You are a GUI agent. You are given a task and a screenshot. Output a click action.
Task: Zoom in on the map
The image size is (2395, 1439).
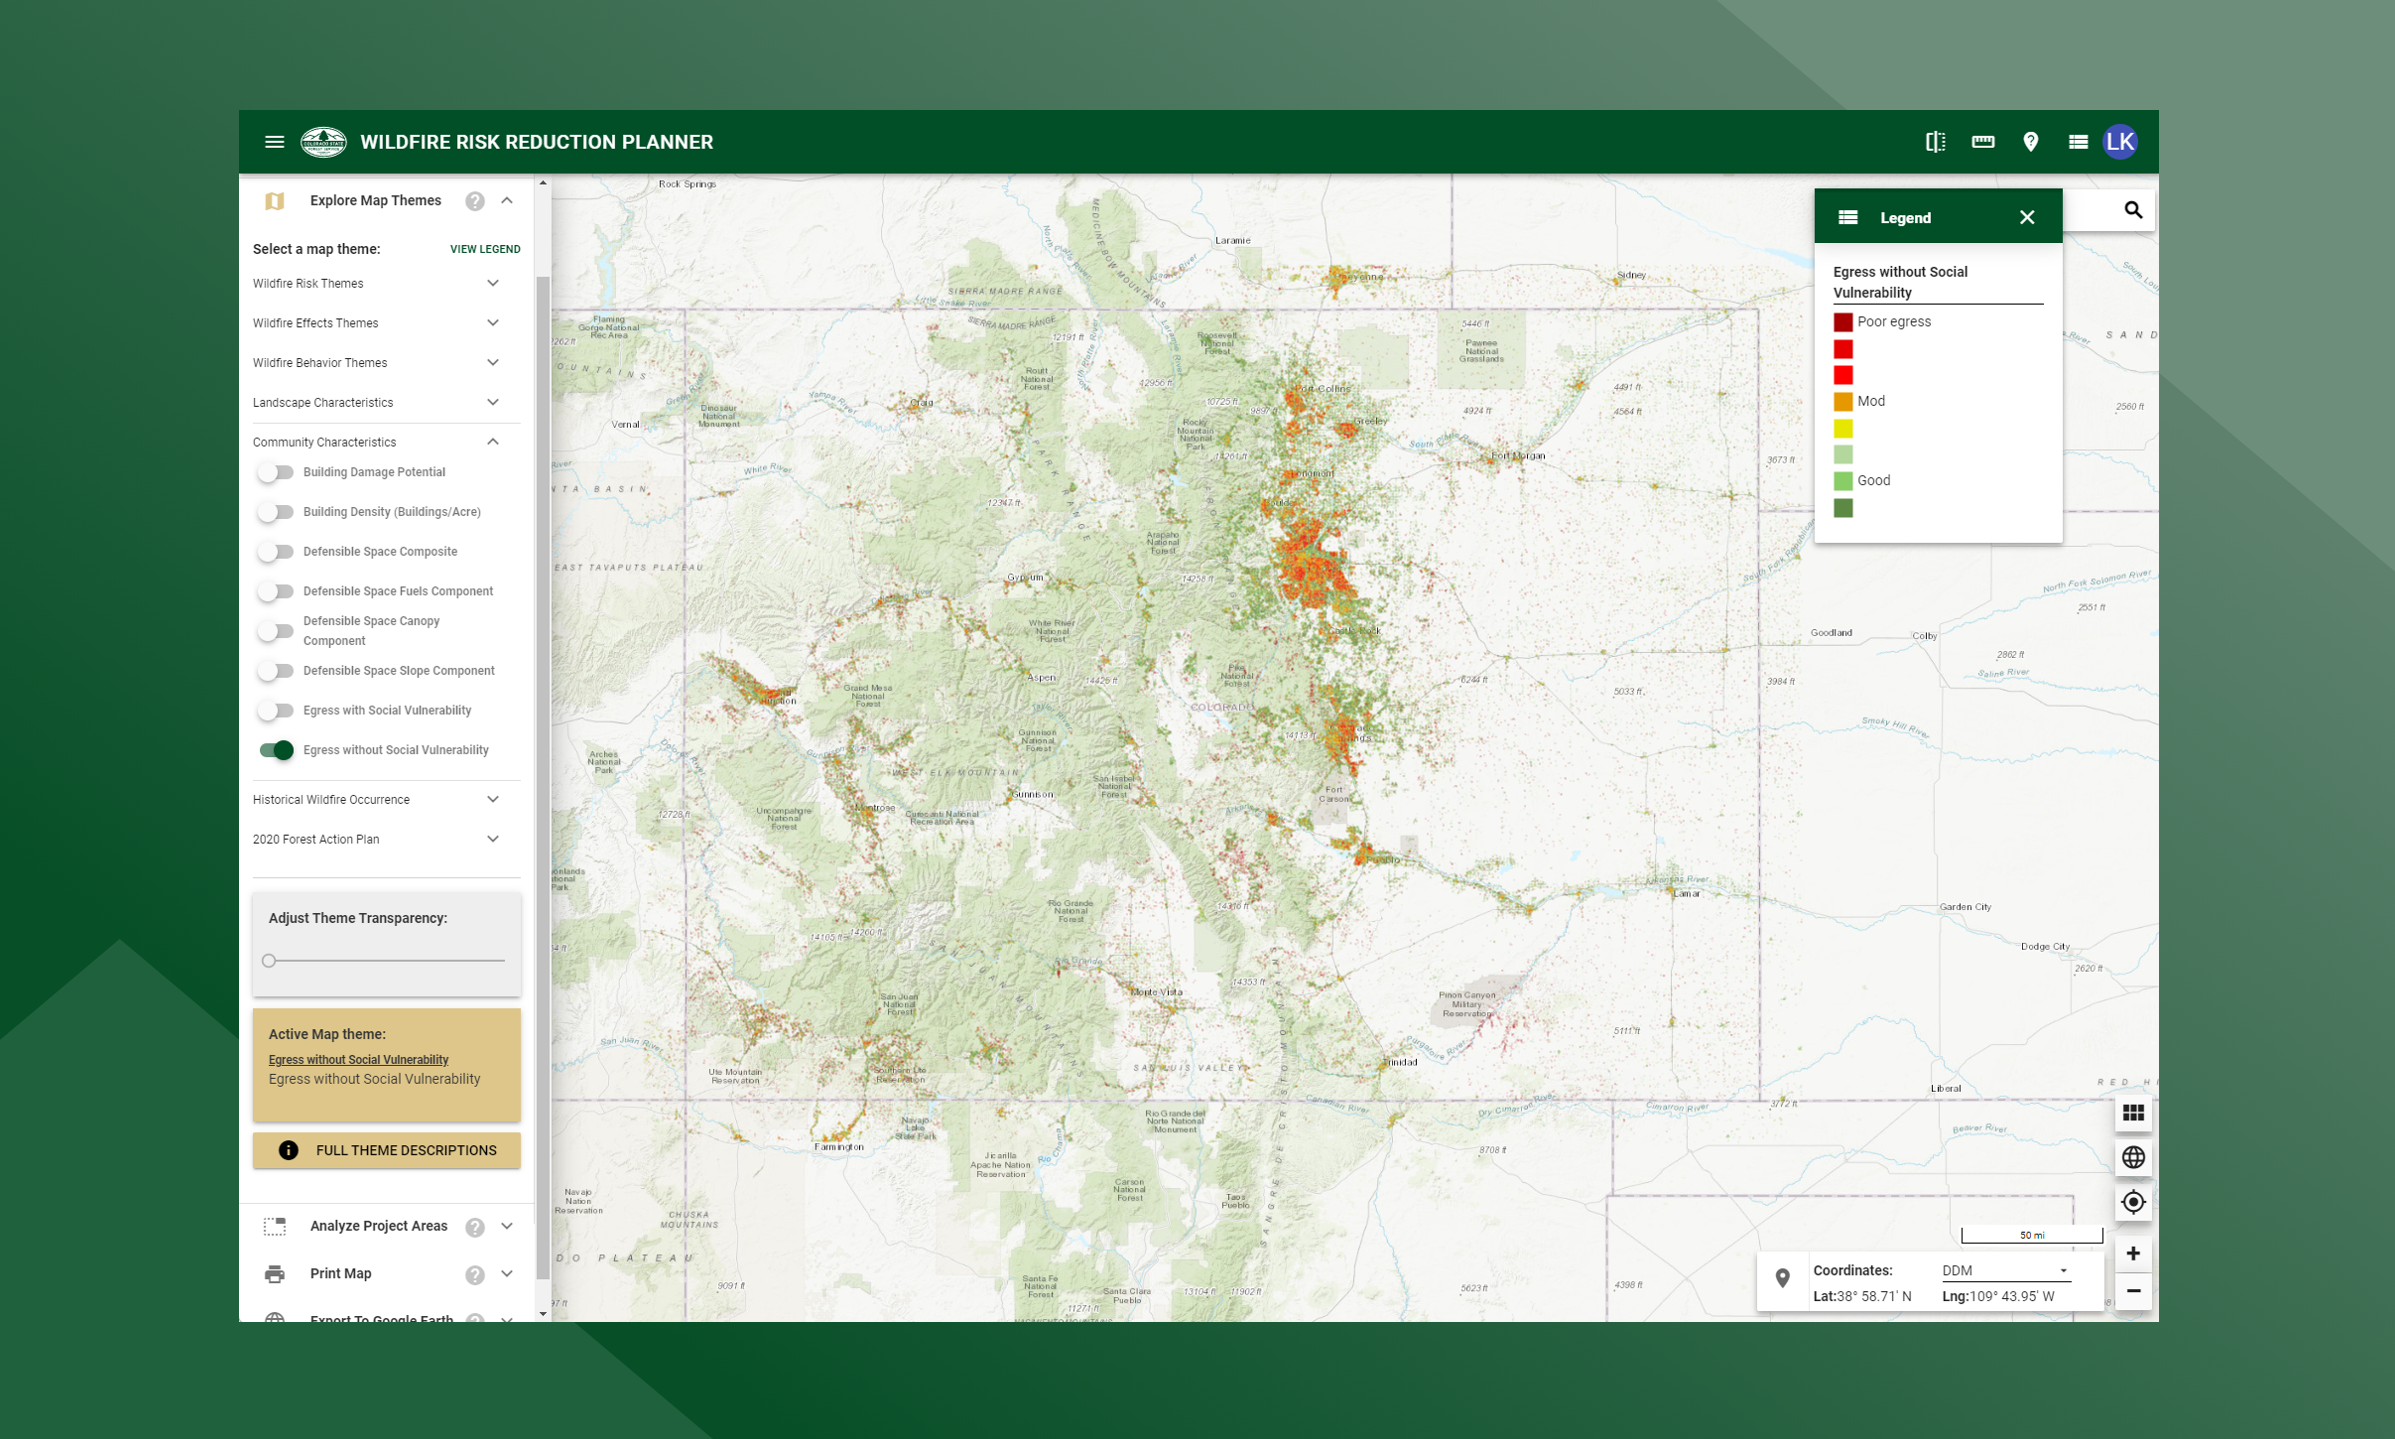click(2132, 1253)
